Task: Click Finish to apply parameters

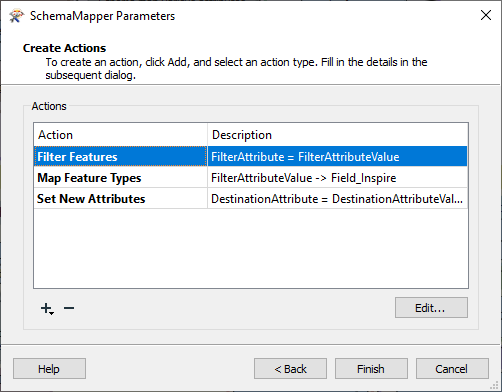Action: coord(371,369)
